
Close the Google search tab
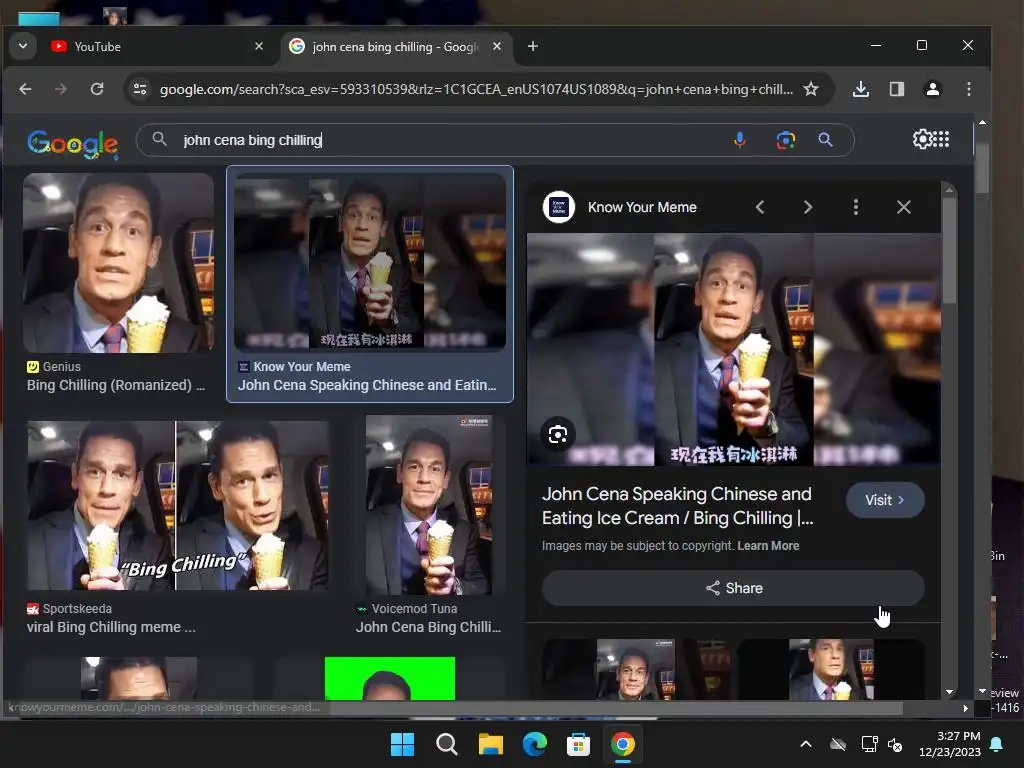(x=497, y=46)
